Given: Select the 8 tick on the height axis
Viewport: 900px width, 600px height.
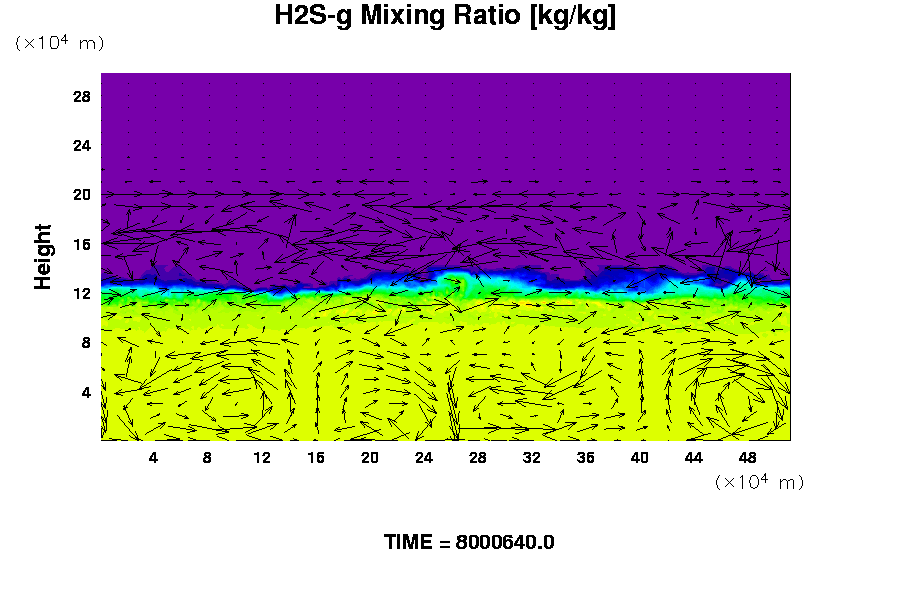Looking at the screenshot, I should [x=86, y=343].
